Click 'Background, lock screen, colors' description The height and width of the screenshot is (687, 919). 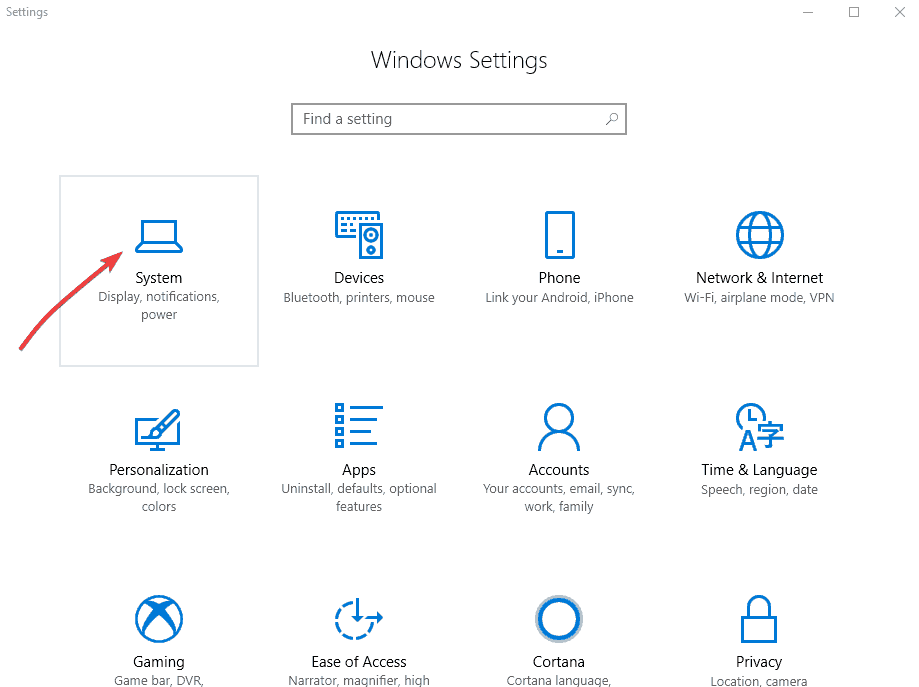click(159, 498)
